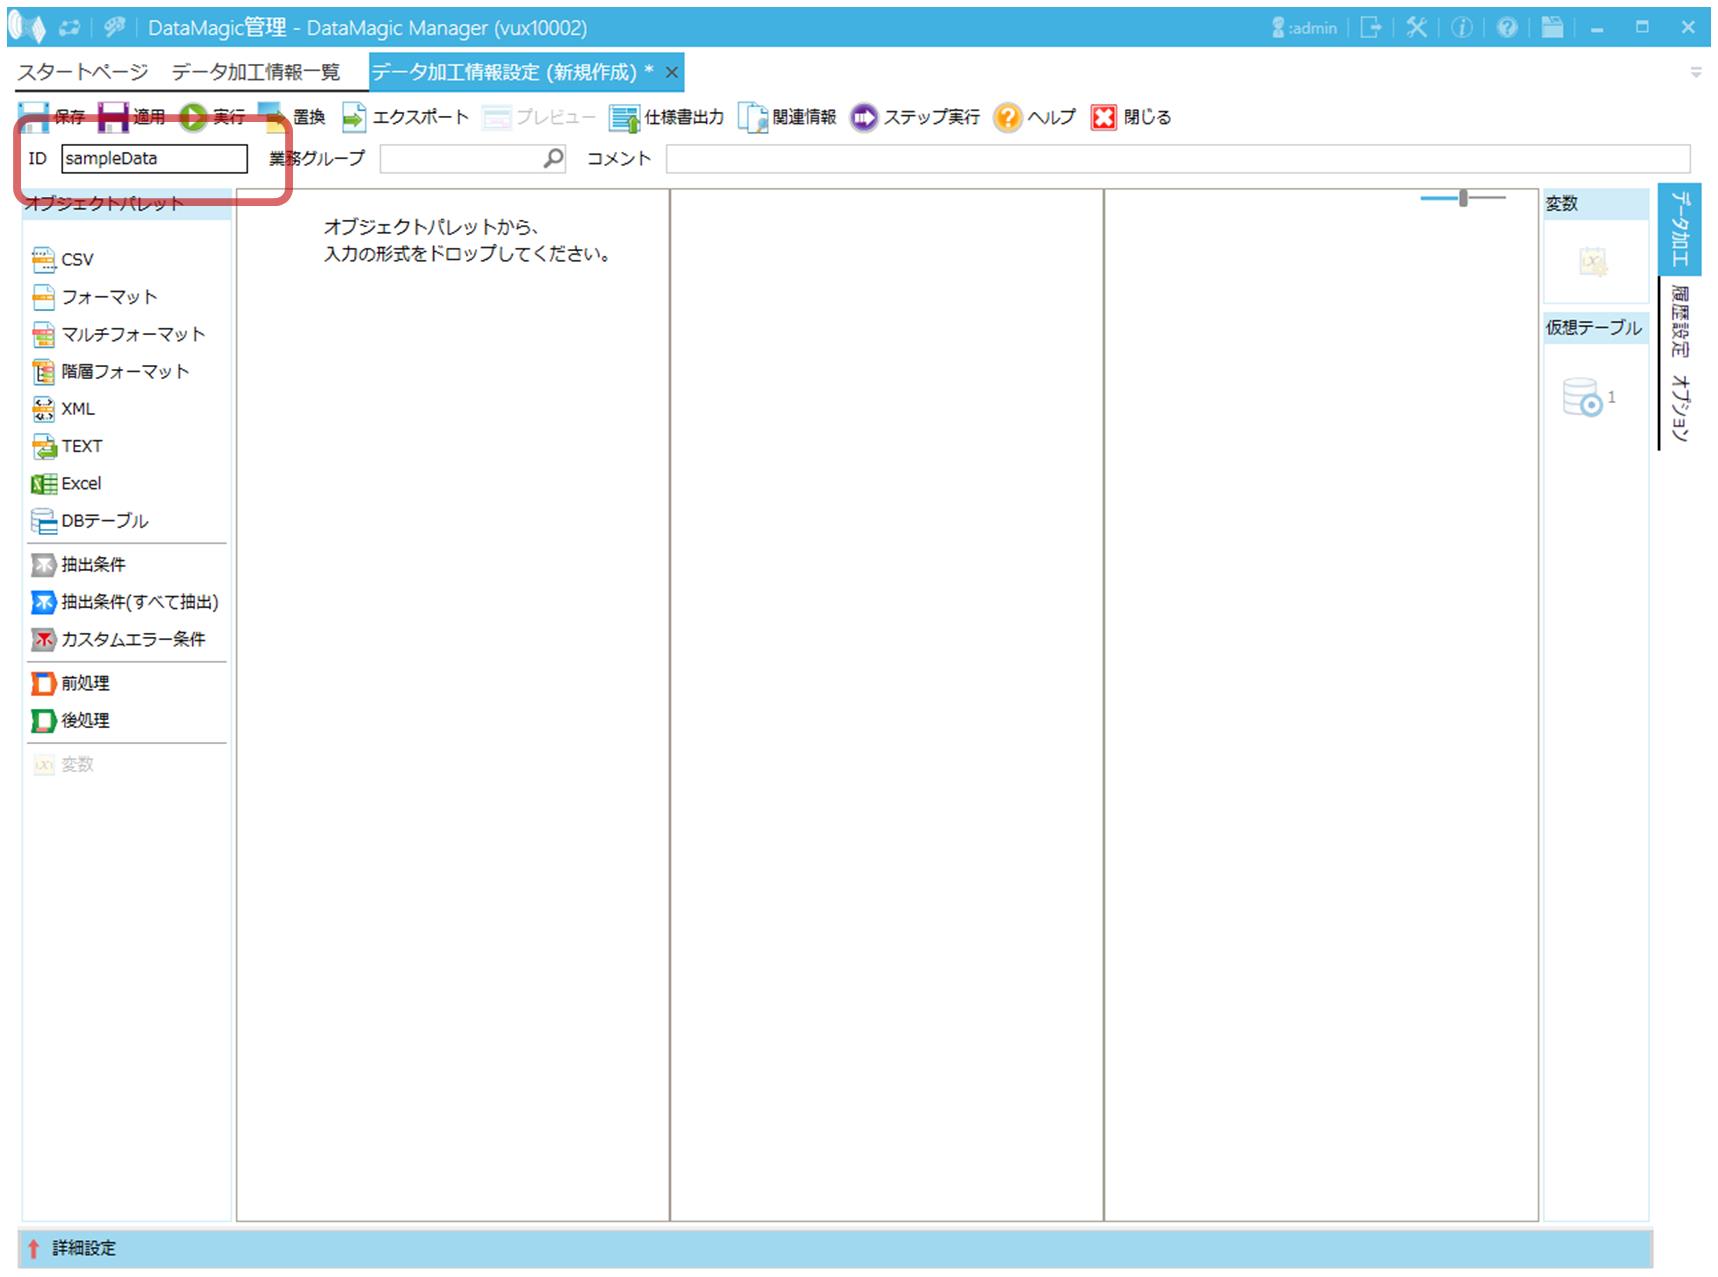The width and height of the screenshot is (1718, 1277).
Task: Click the info icon in title bar
Action: pos(1462,28)
